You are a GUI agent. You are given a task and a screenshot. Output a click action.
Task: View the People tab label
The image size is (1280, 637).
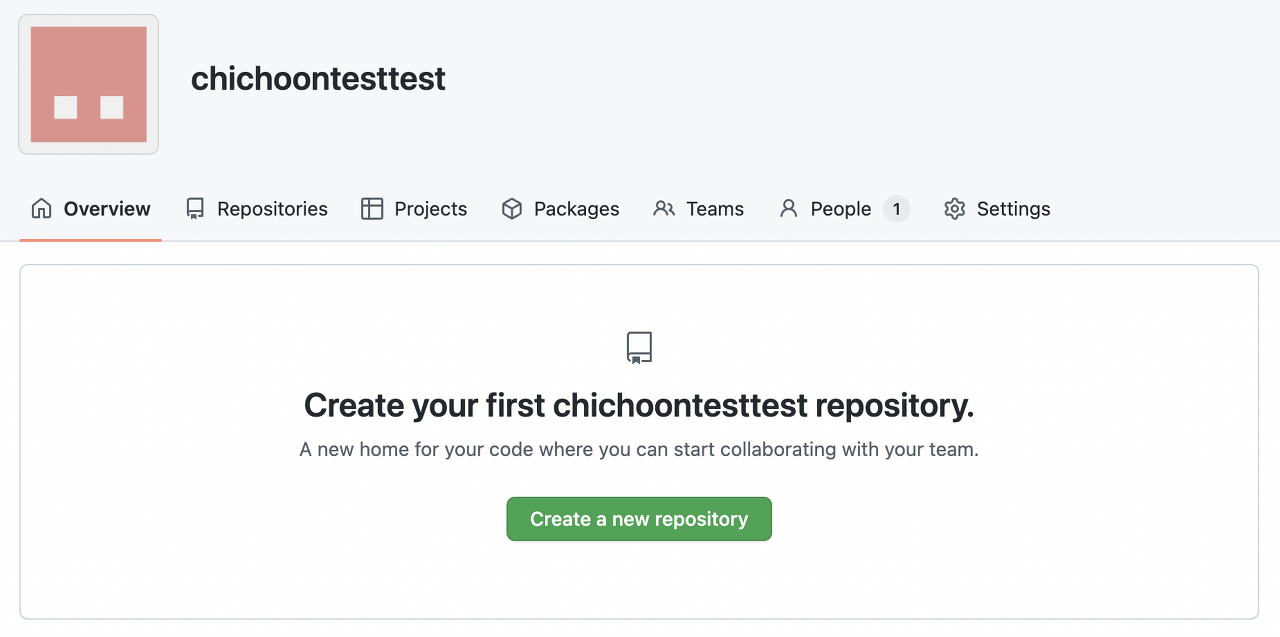pos(841,209)
